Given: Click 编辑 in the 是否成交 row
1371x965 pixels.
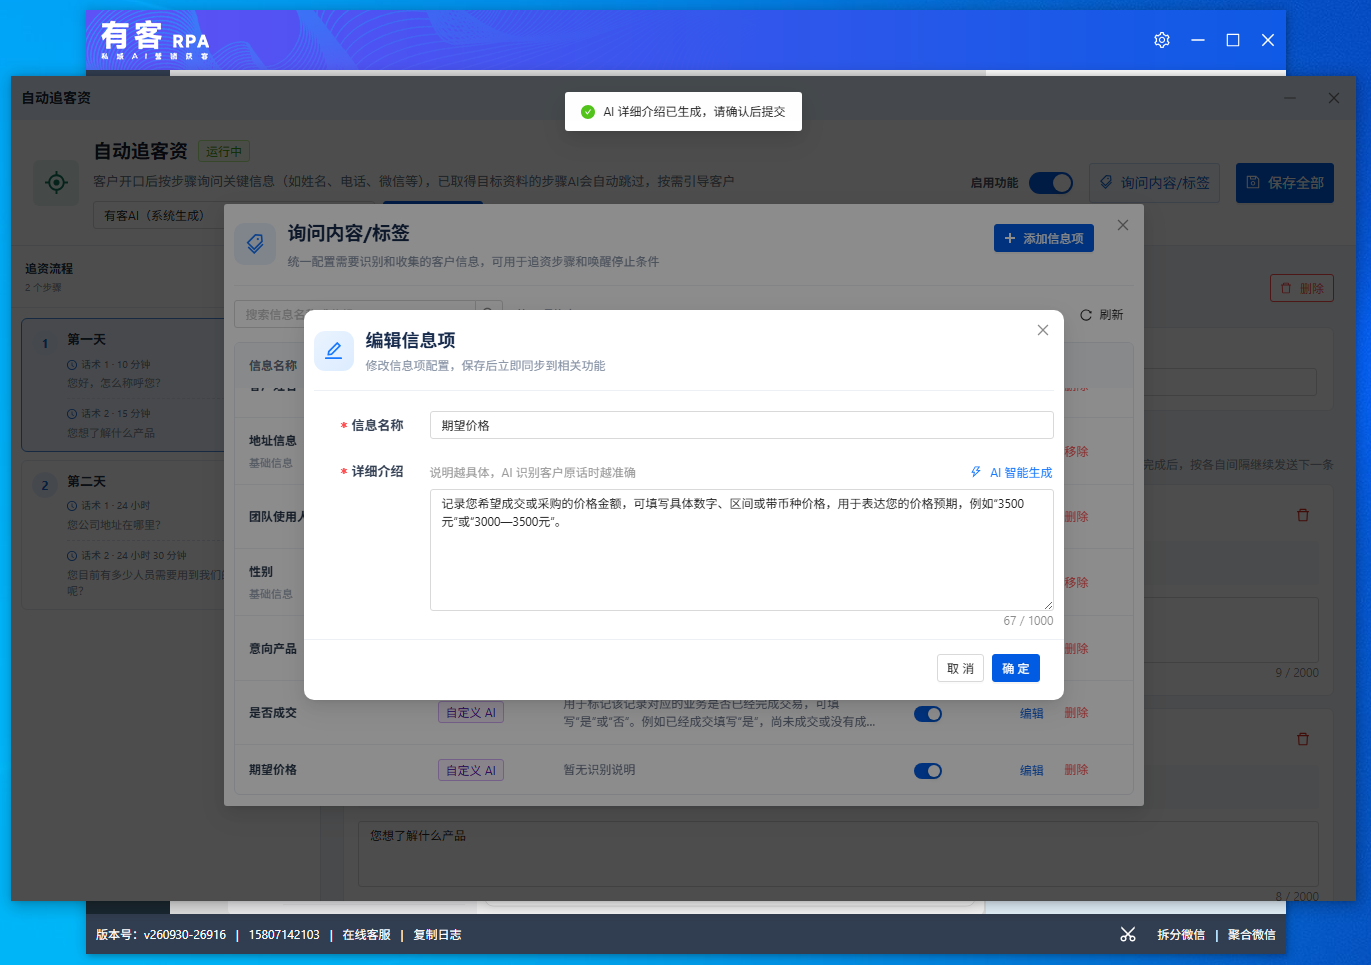Looking at the screenshot, I should coord(1032,713).
